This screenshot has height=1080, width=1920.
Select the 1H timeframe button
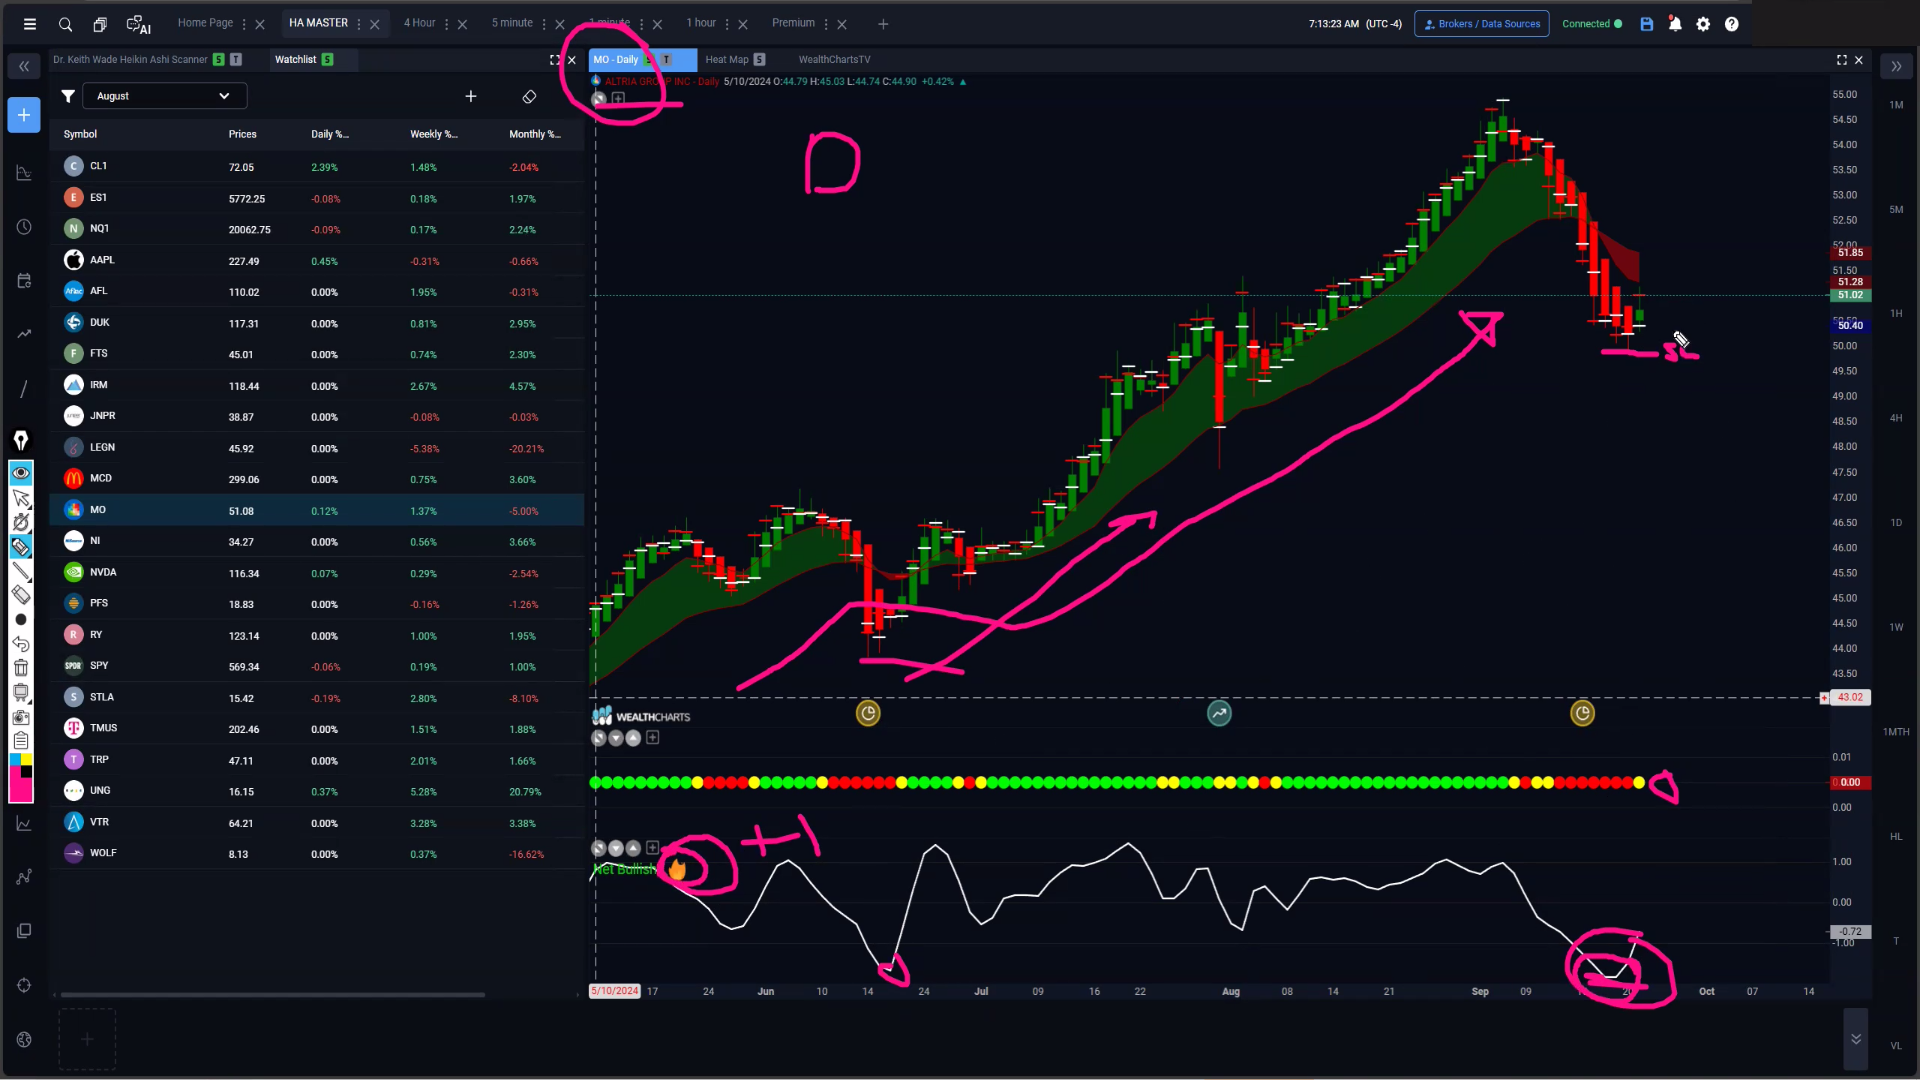[x=1896, y=314]
